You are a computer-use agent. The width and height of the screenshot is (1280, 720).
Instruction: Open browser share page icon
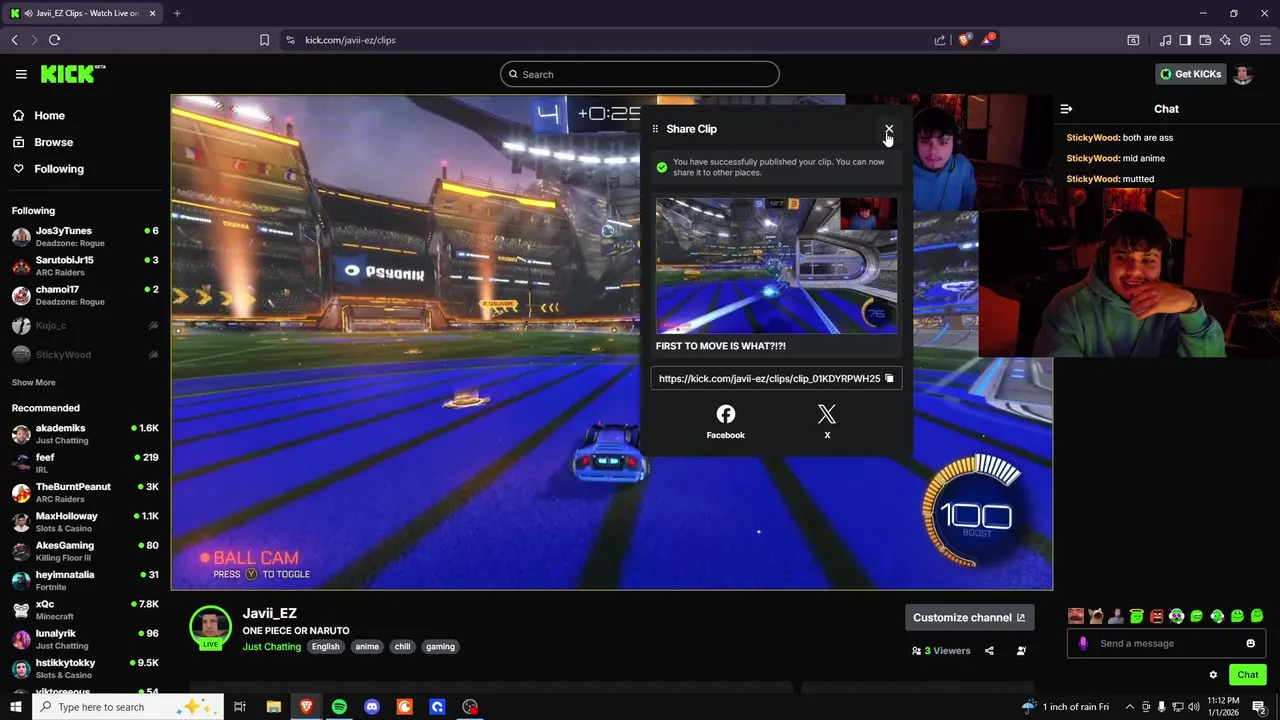pyautogui.click(x=940, y=40)
